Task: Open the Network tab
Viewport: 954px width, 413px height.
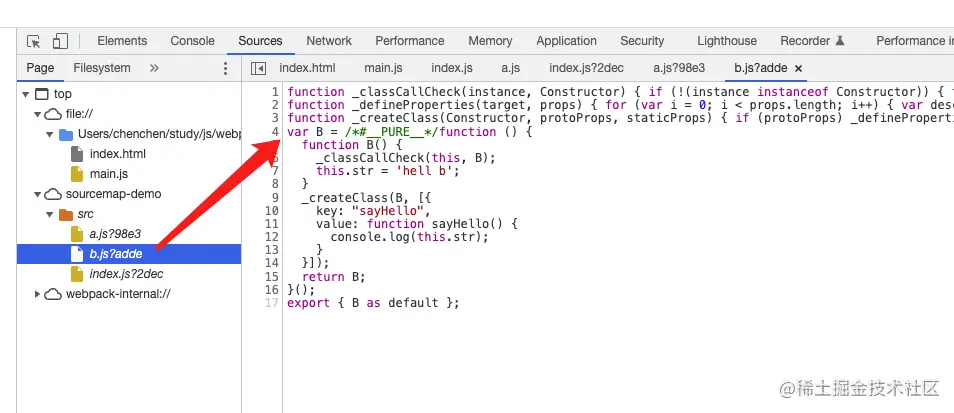Action: coord(329,41)
